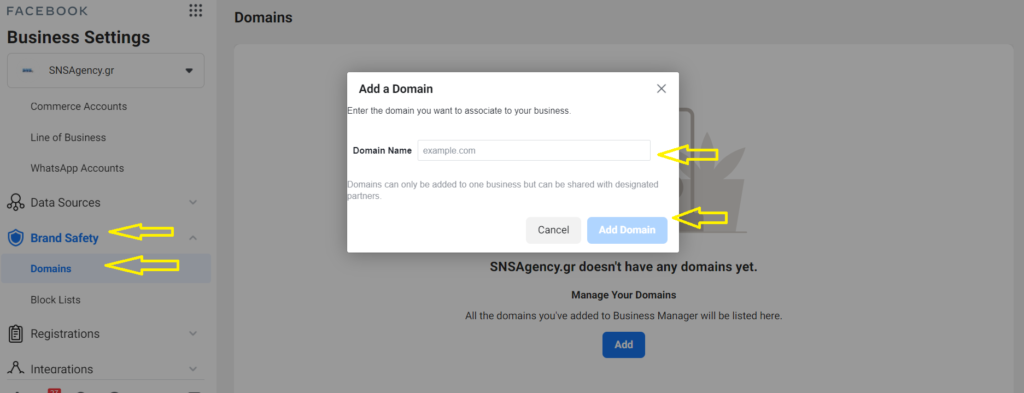Click the FACEBOOK wordmark
The height and width of the screenshot is (393, 1024).
[47, 11]
